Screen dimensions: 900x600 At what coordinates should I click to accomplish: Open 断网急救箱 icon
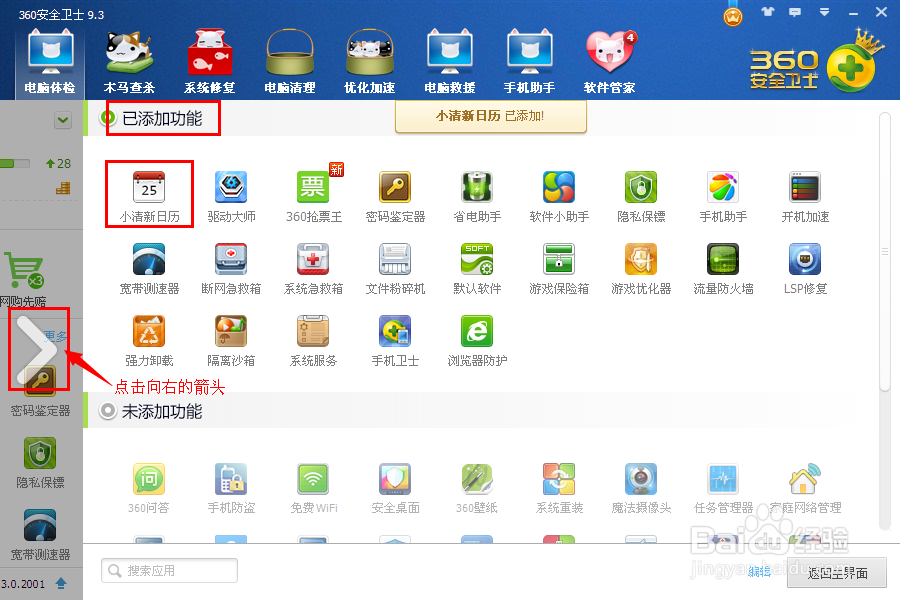[x=231, y=269]
